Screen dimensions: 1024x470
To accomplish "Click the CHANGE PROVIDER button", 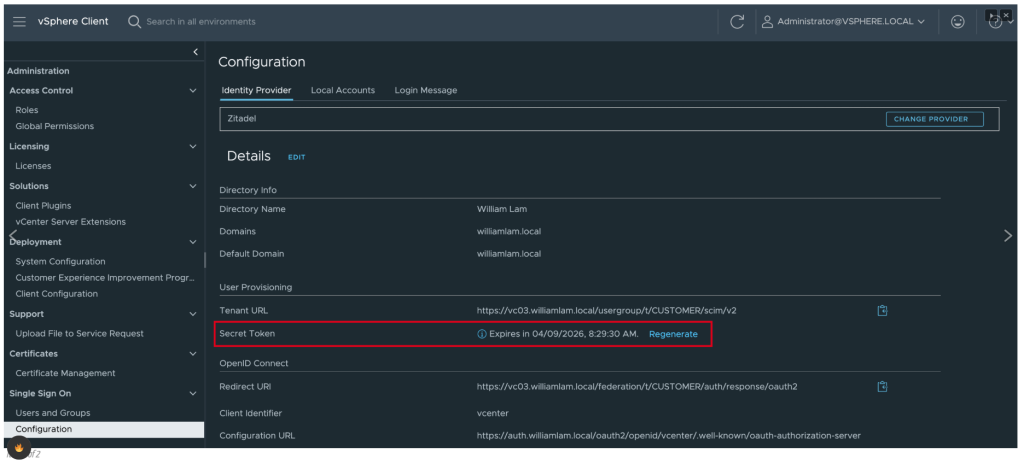I will click(x=935, y=119).
